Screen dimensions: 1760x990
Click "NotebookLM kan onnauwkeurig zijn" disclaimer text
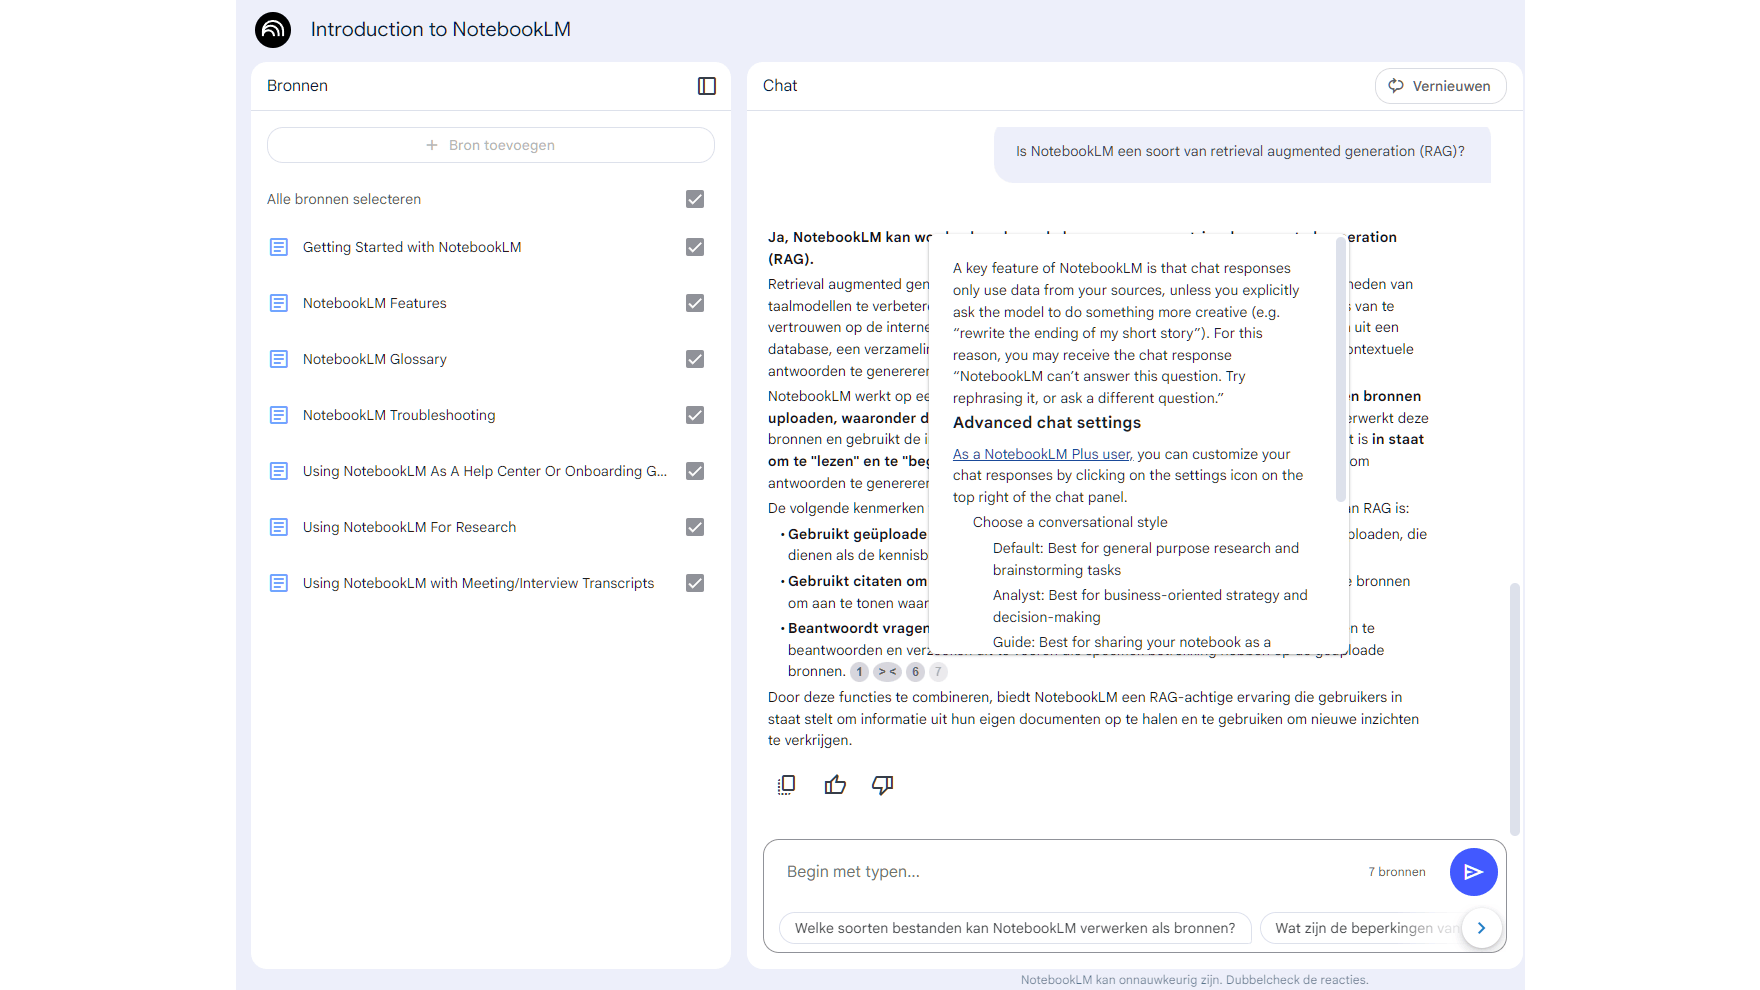tap(1194, 980)
